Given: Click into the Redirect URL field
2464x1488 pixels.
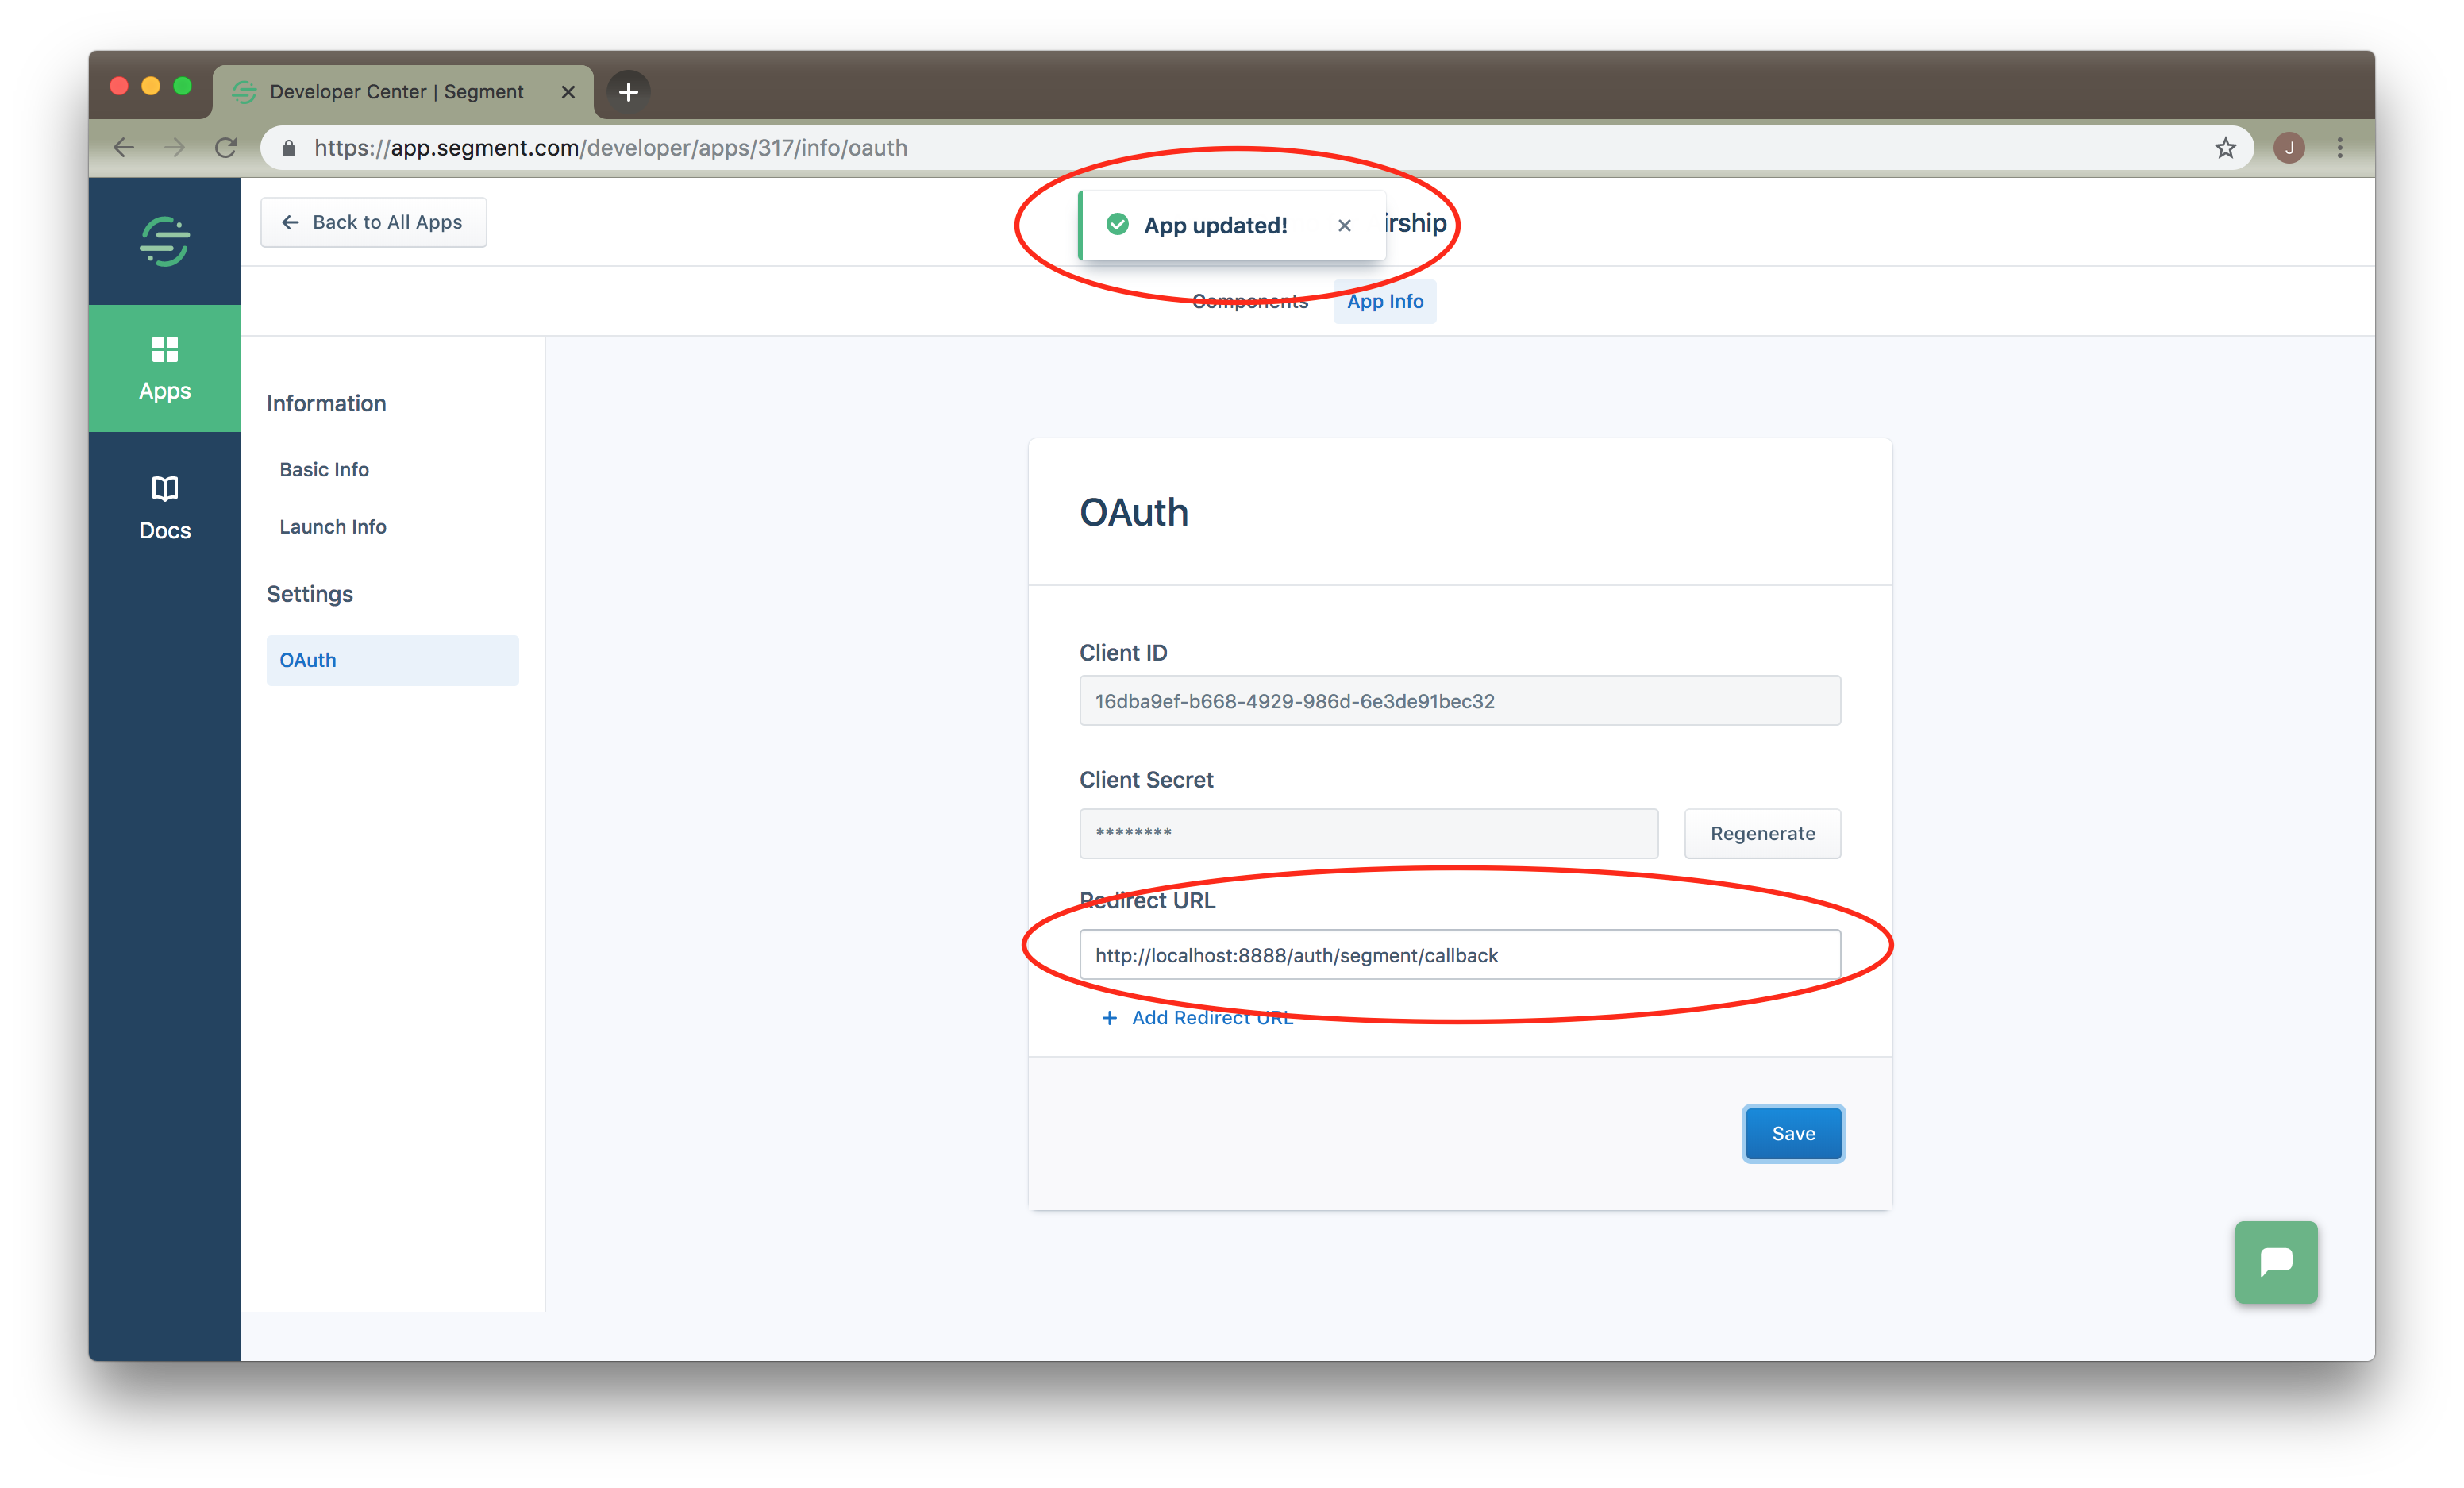Looking at the screenshot, I should 1458,955.
